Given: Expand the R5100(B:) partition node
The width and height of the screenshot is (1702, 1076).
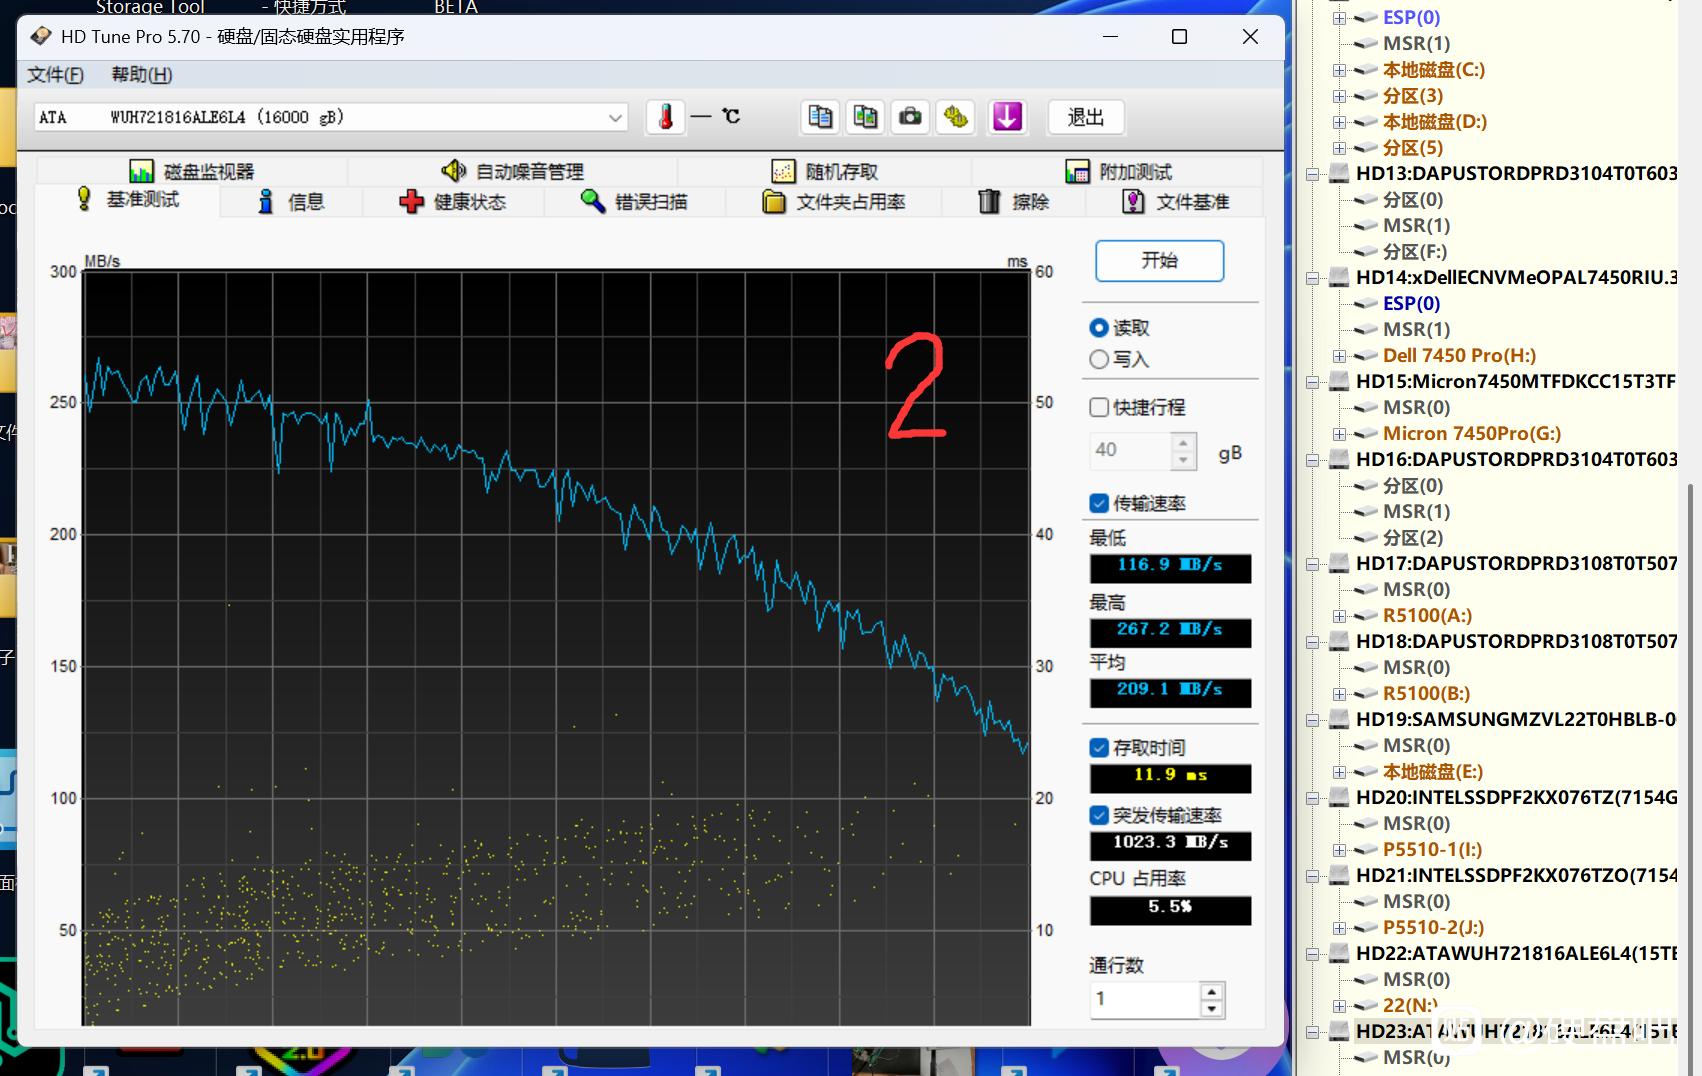Looking at the screenshot, I should pyautogui.click(x=1339, y=693).
